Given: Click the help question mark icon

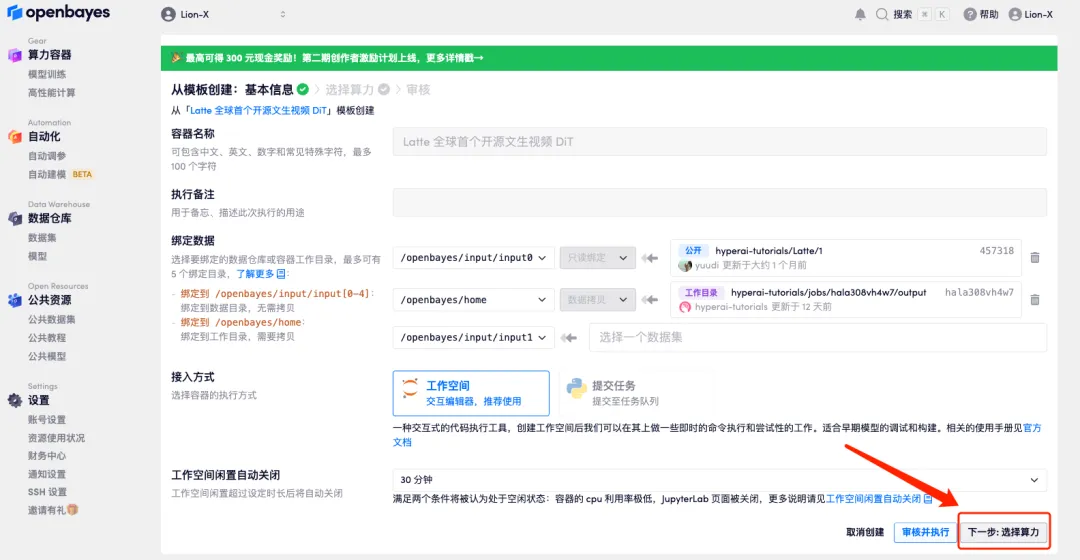Looking at the screenshot, I should 969,14.
